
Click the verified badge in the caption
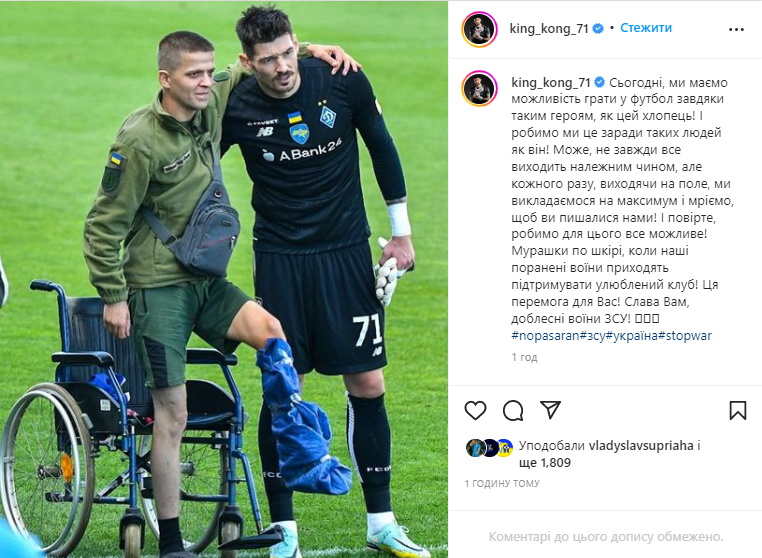pyautogui.click(x=600, y=82)
